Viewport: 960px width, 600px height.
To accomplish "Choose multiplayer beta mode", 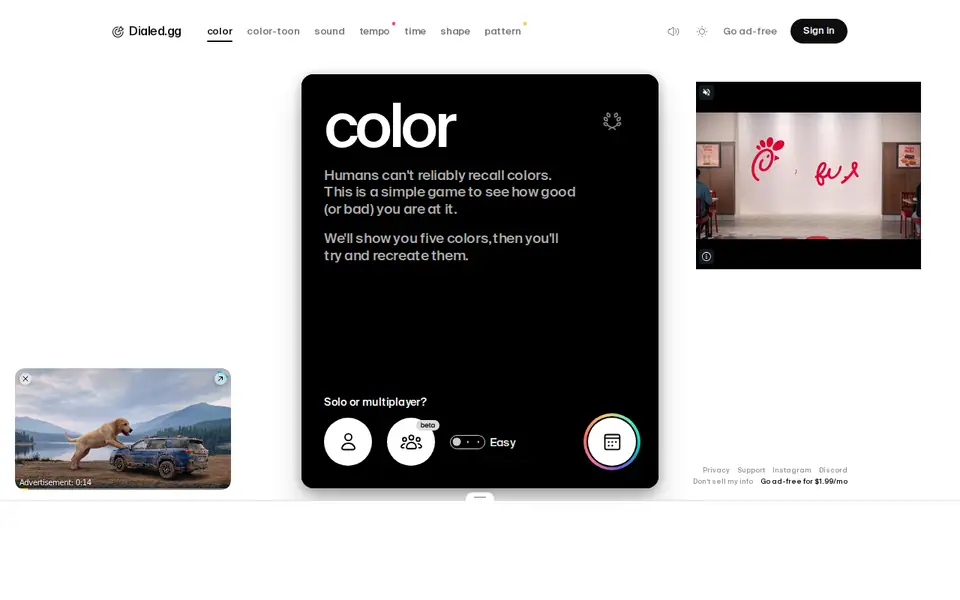I will 411,441.
